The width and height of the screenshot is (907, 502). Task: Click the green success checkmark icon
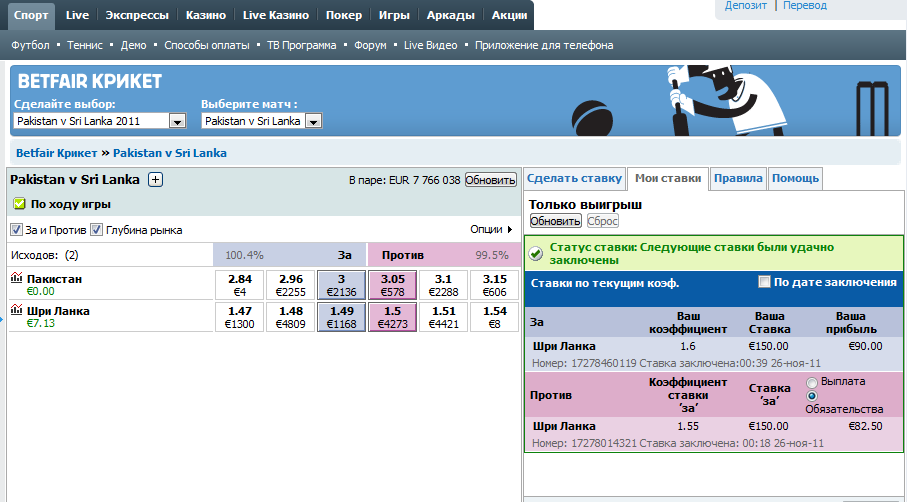click(536, 253)
